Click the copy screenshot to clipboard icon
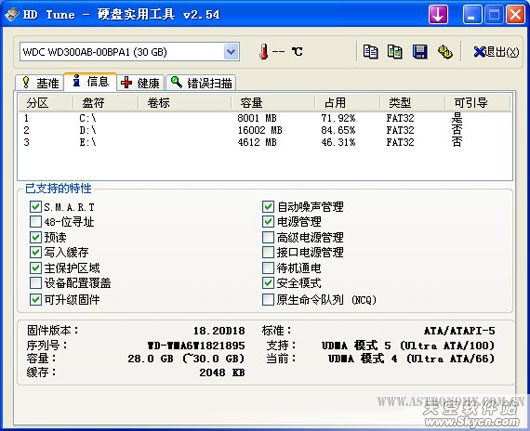530x431 pixels. tap(395, 52)
